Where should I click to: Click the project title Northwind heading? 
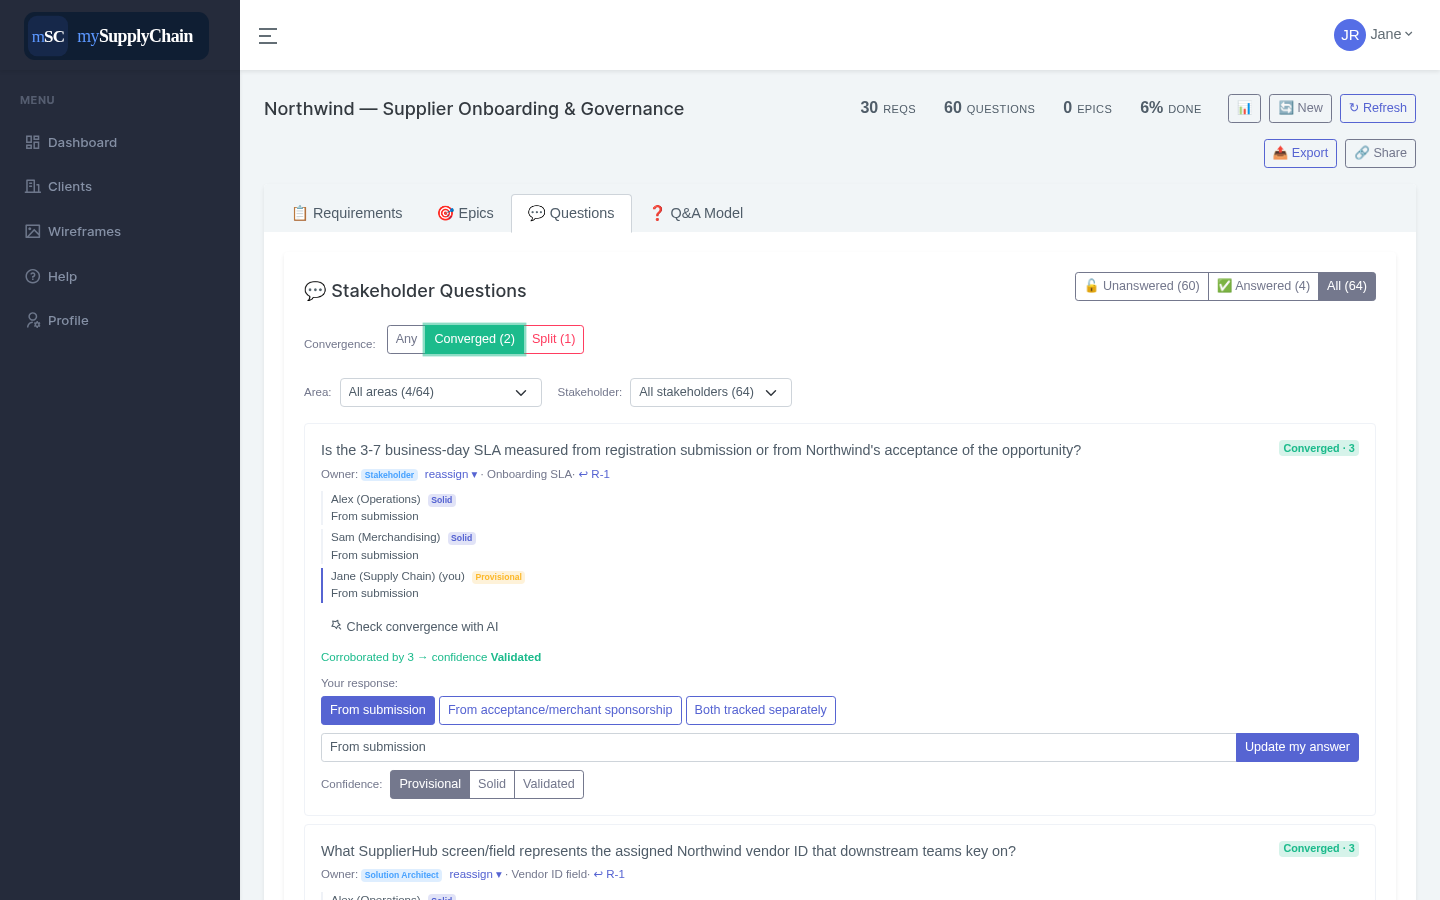tap(474, 109)
